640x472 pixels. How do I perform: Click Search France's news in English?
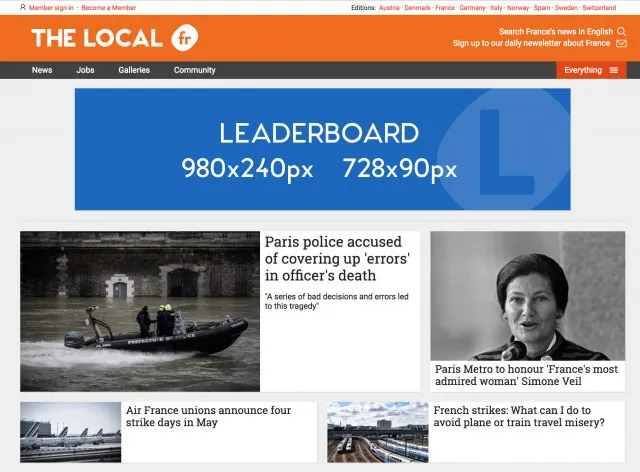[556, 31]
